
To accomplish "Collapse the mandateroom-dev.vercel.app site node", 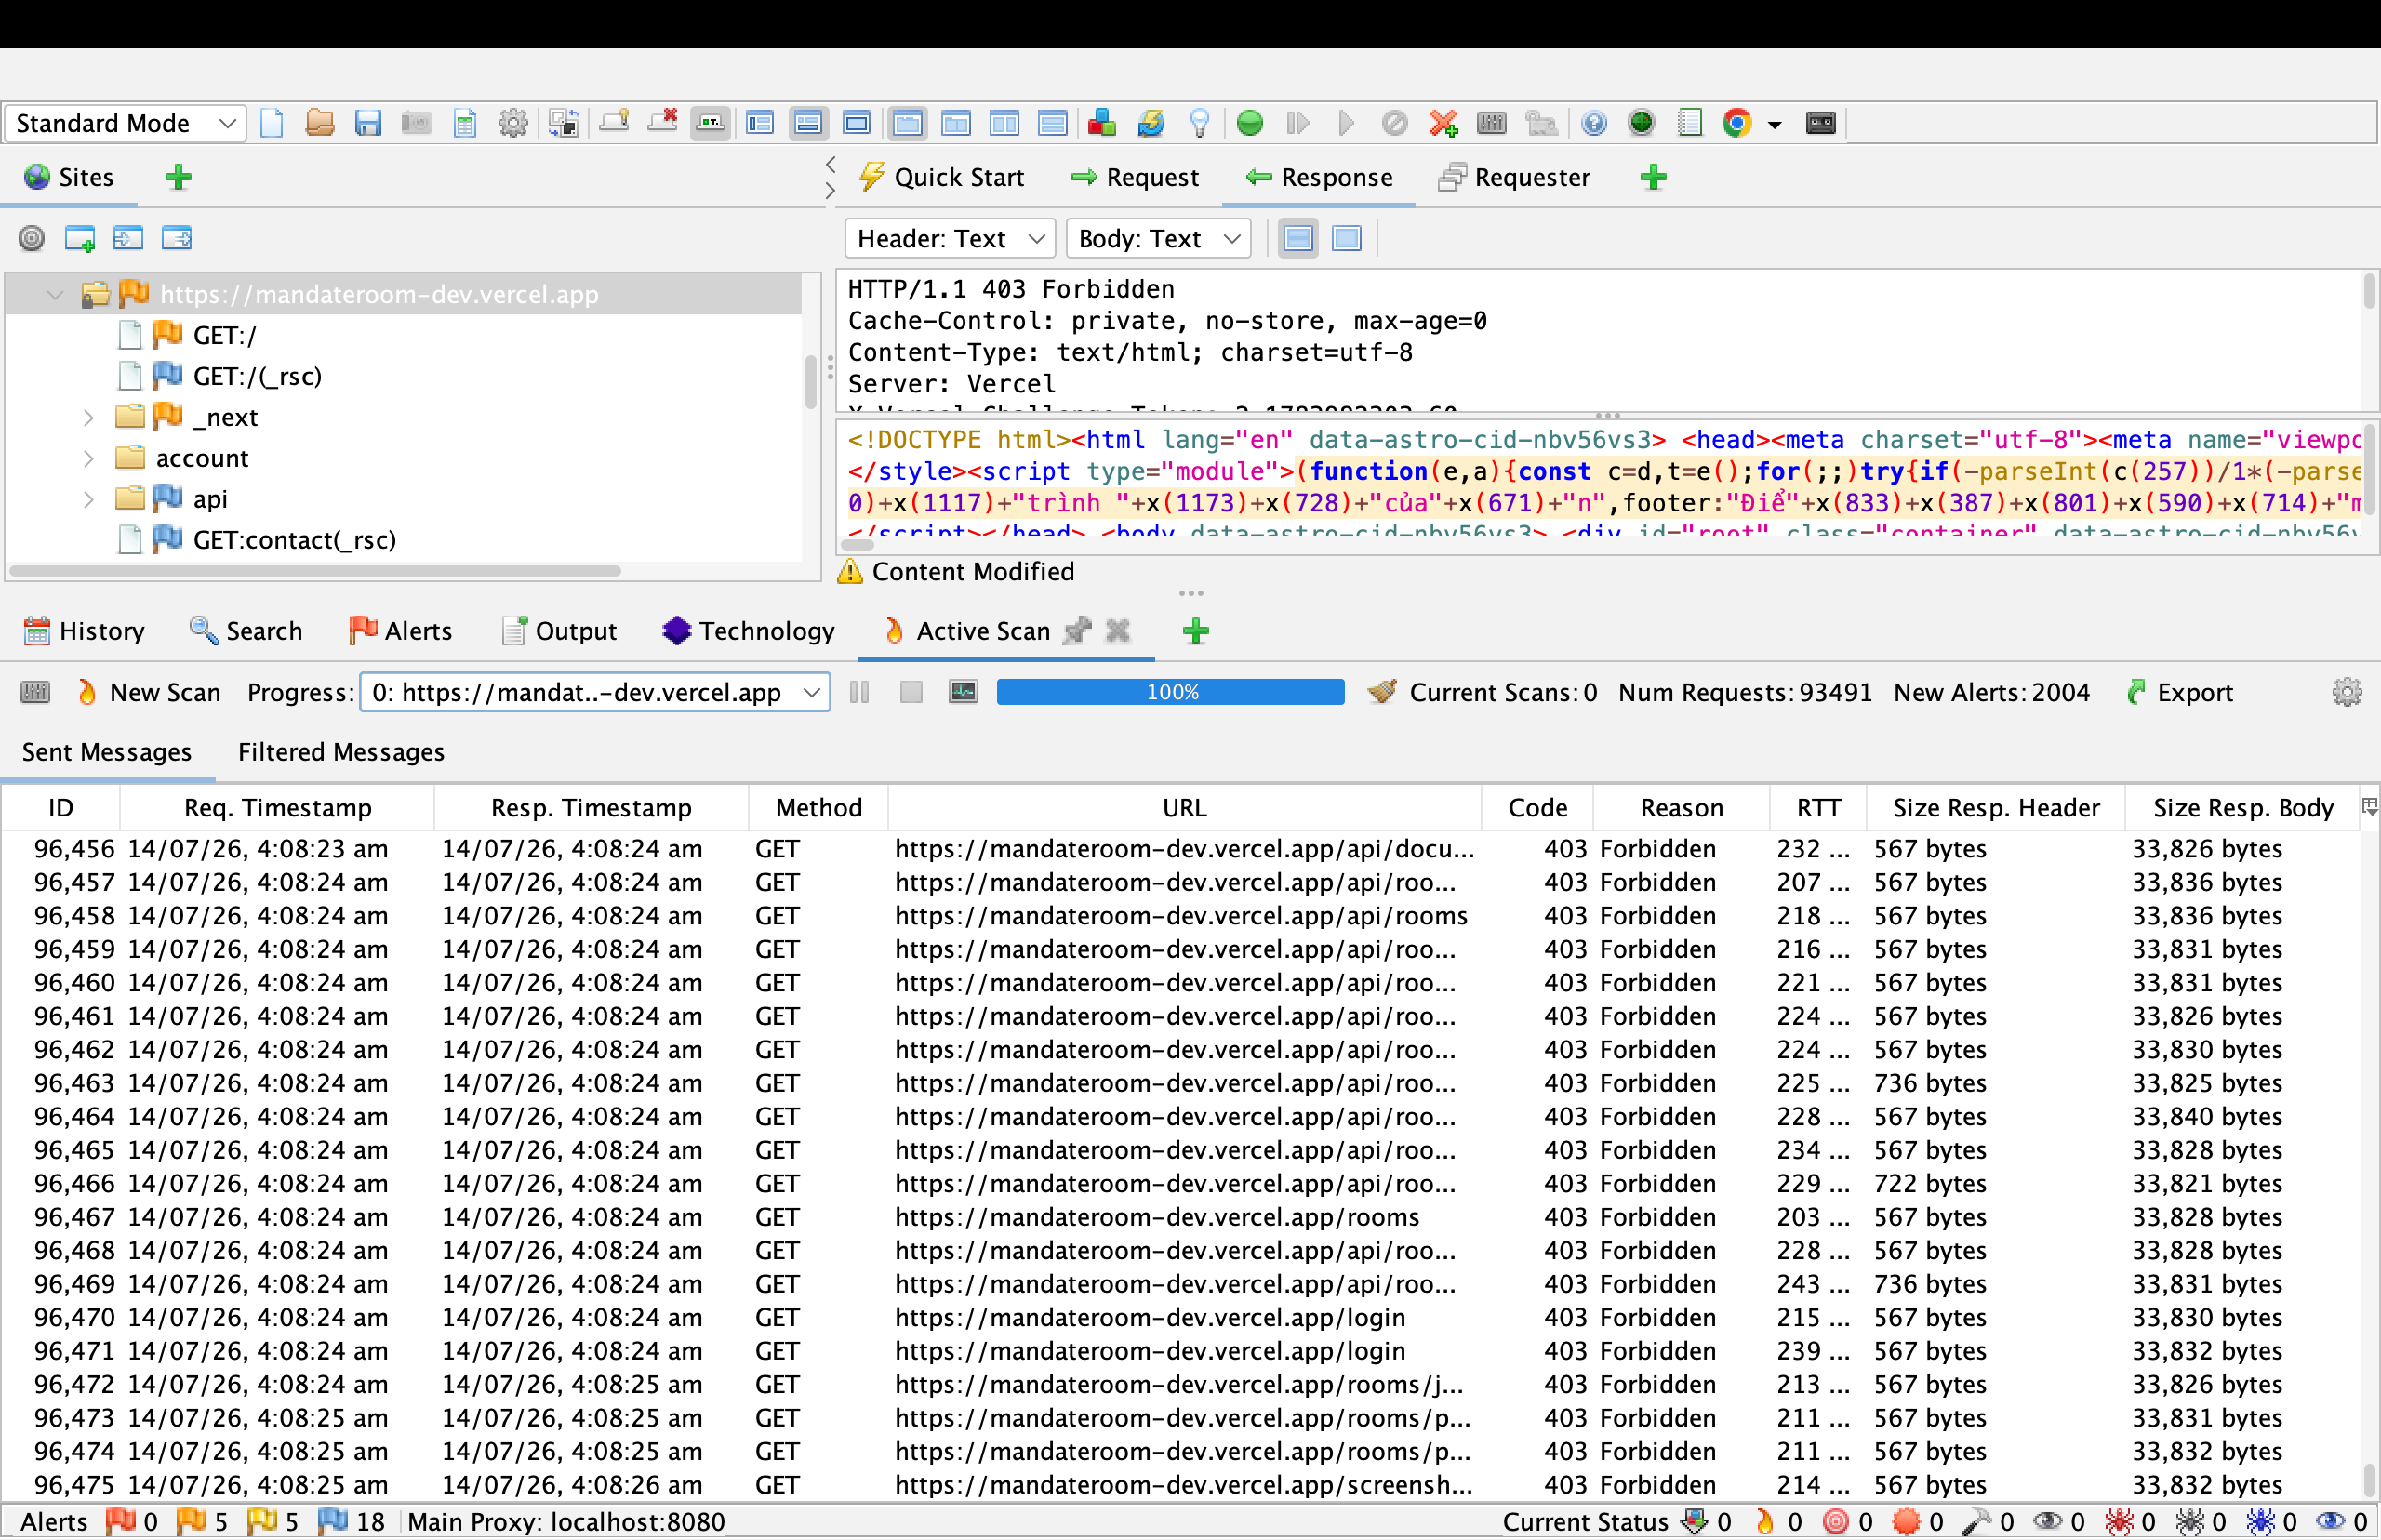I will pos(55,295).
